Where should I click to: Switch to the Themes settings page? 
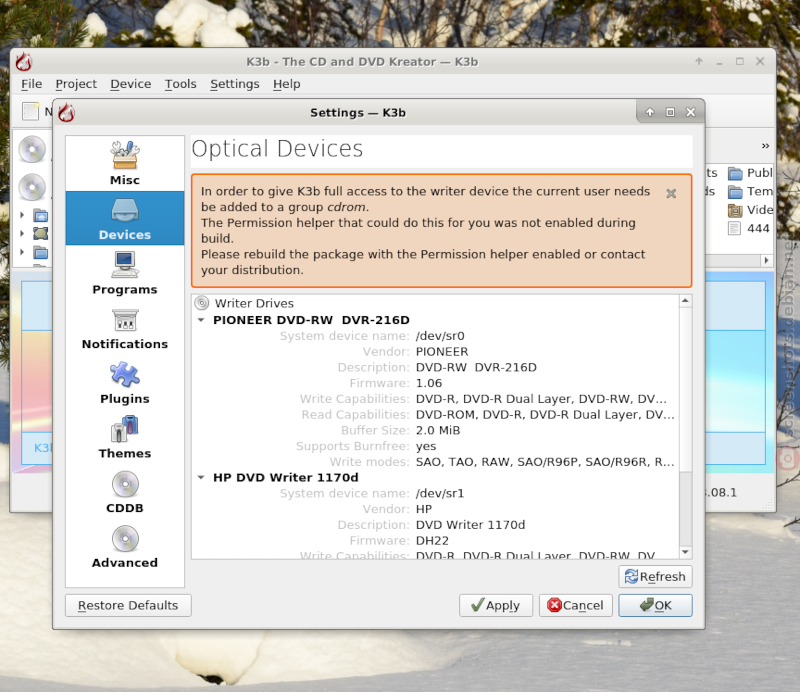point(125,437)
